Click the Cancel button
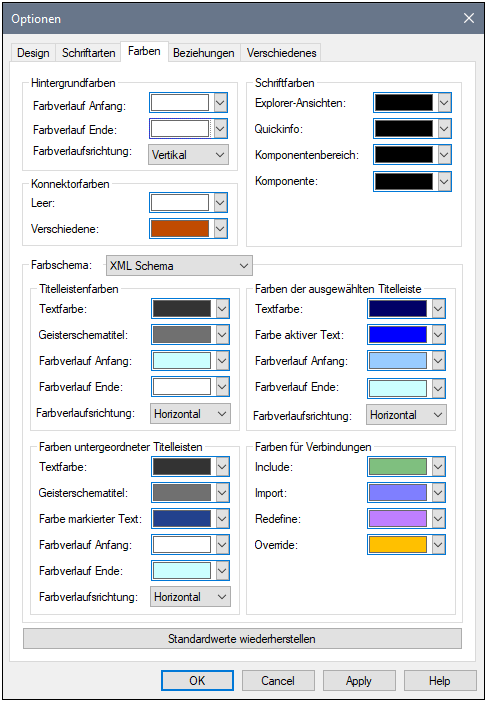487x702 pixels. coord(278,681)
